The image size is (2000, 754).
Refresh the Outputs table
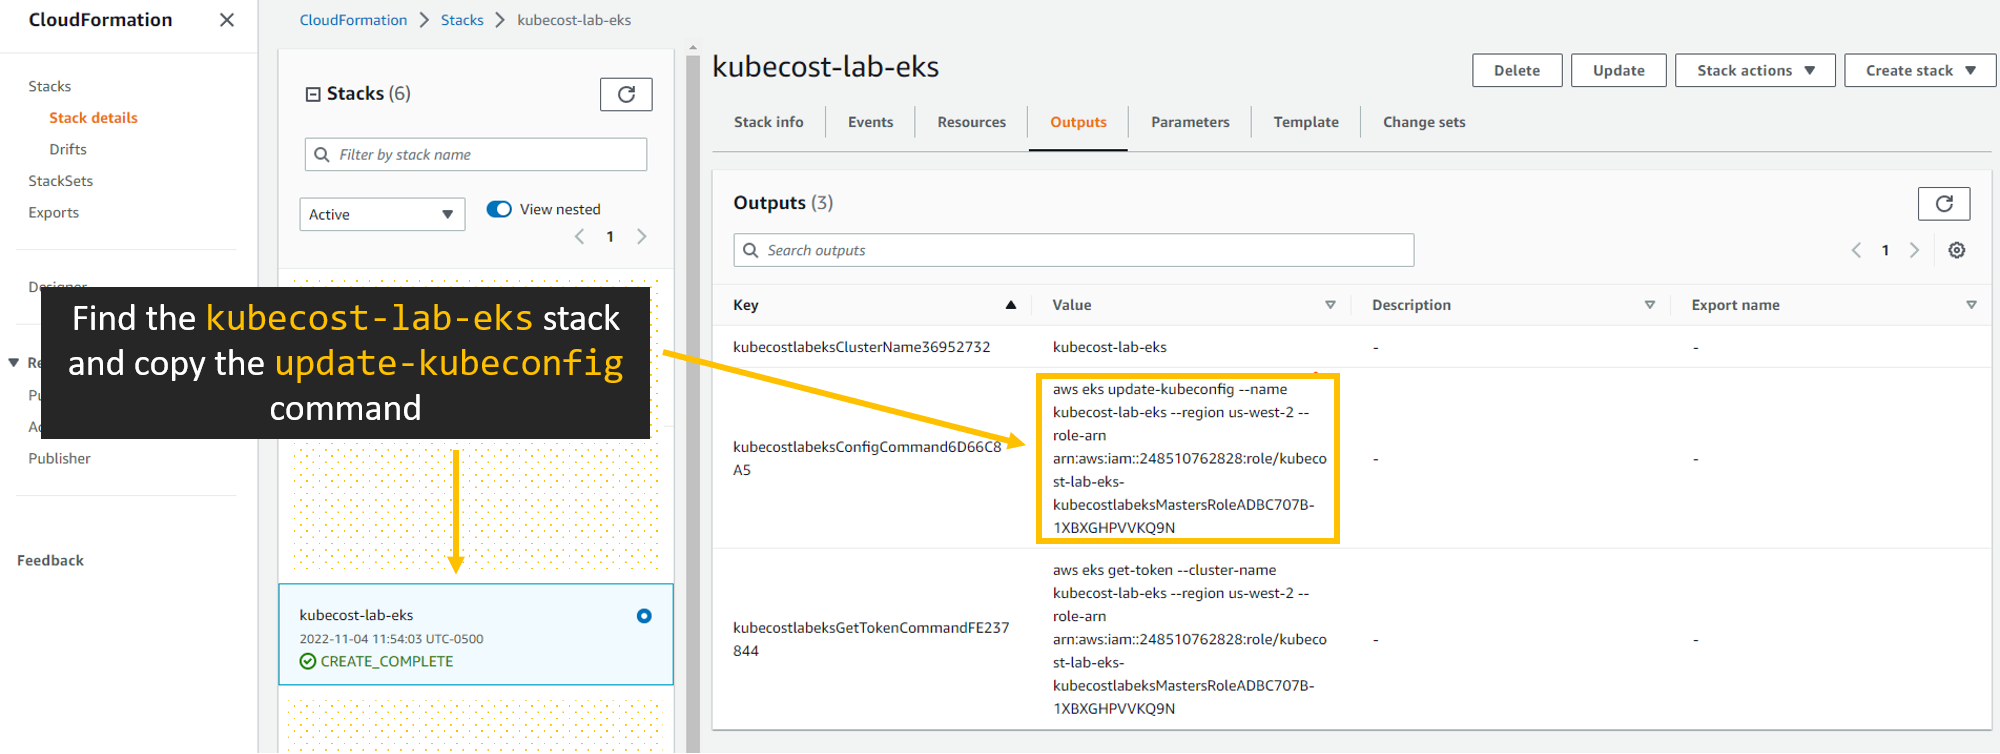point(1944,204)
